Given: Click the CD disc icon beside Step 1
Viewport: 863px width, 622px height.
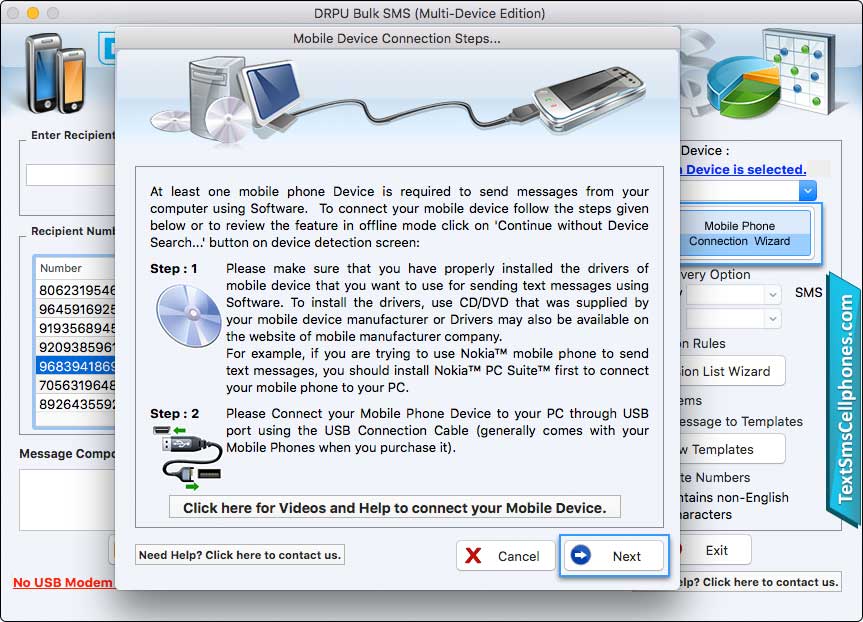Looking at the screenshot, I should click(x=188, y=315).
